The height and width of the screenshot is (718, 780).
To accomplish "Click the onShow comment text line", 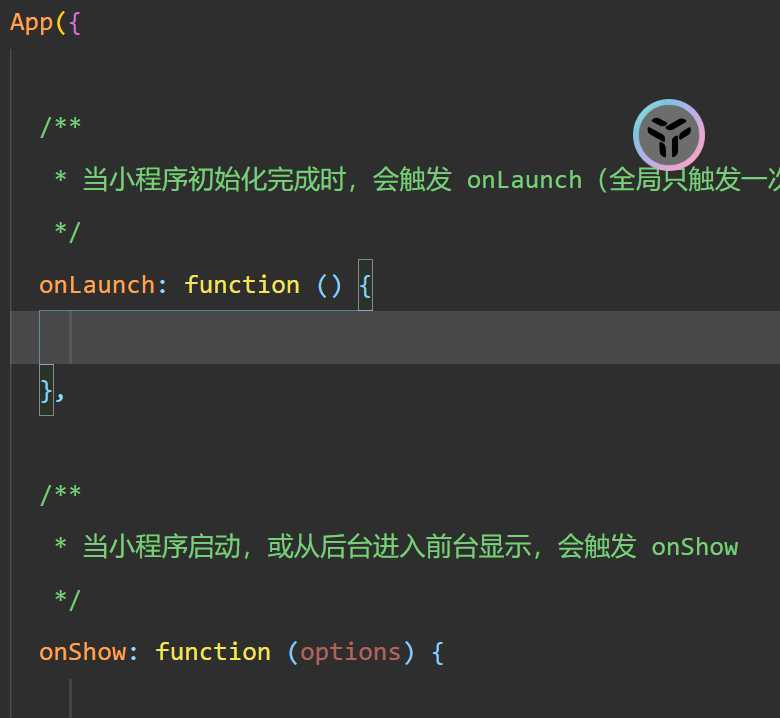I will [x=396, y=547].
